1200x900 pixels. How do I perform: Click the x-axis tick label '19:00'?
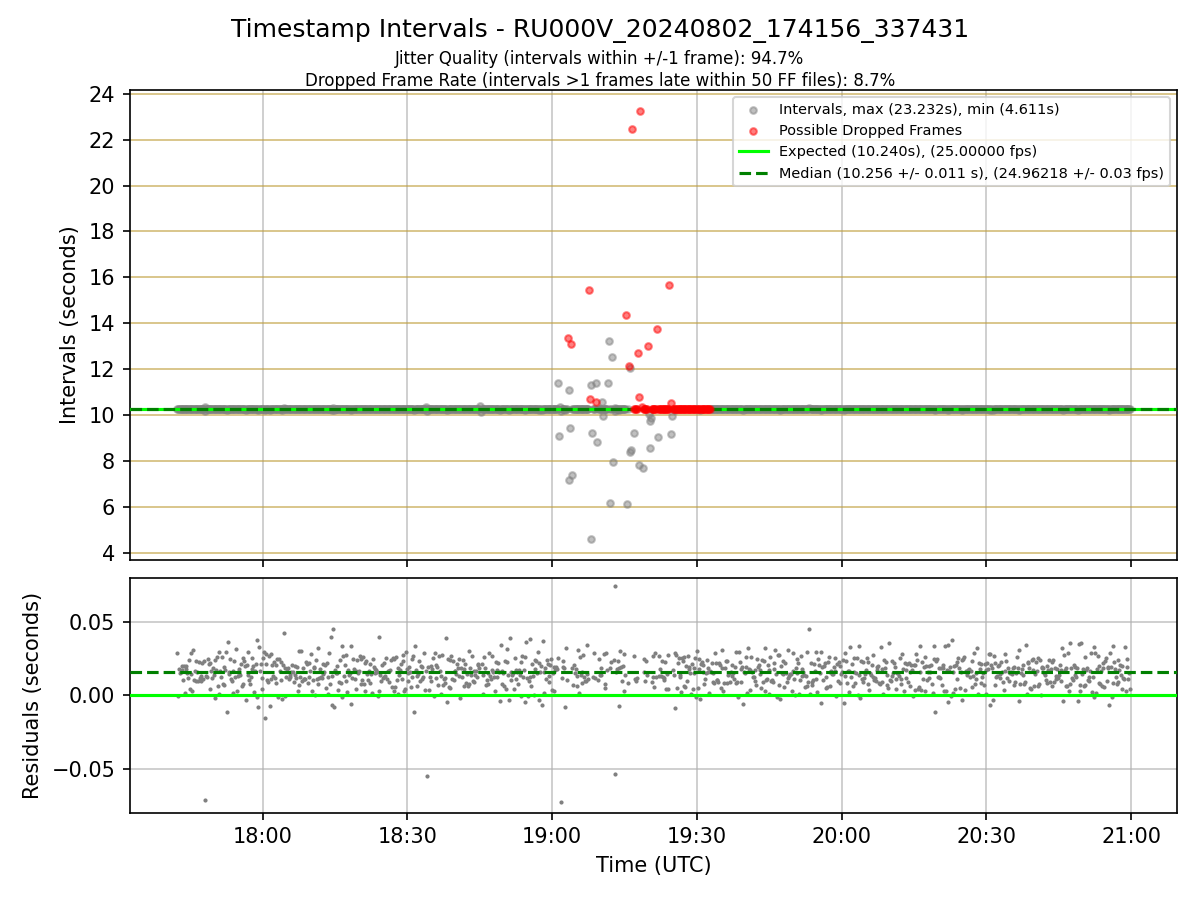(x=552, y=836)
